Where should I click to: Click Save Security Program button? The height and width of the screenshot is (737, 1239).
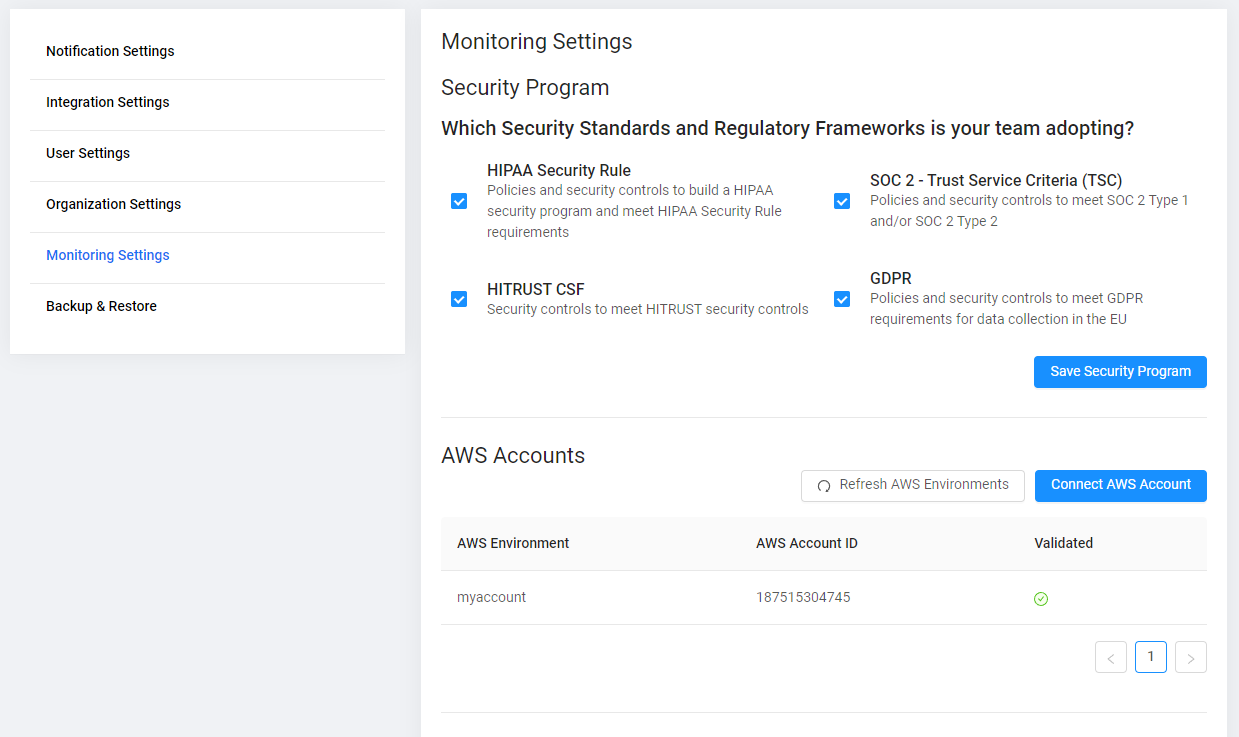[x=1120, y=371]
